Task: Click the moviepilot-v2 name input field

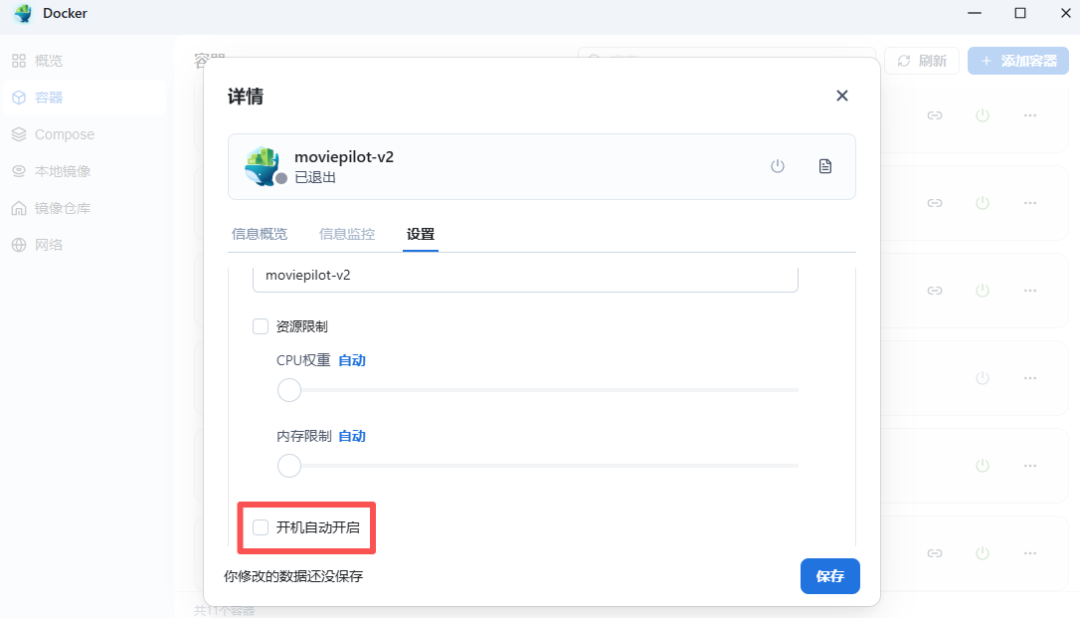Action: [525, 274]
